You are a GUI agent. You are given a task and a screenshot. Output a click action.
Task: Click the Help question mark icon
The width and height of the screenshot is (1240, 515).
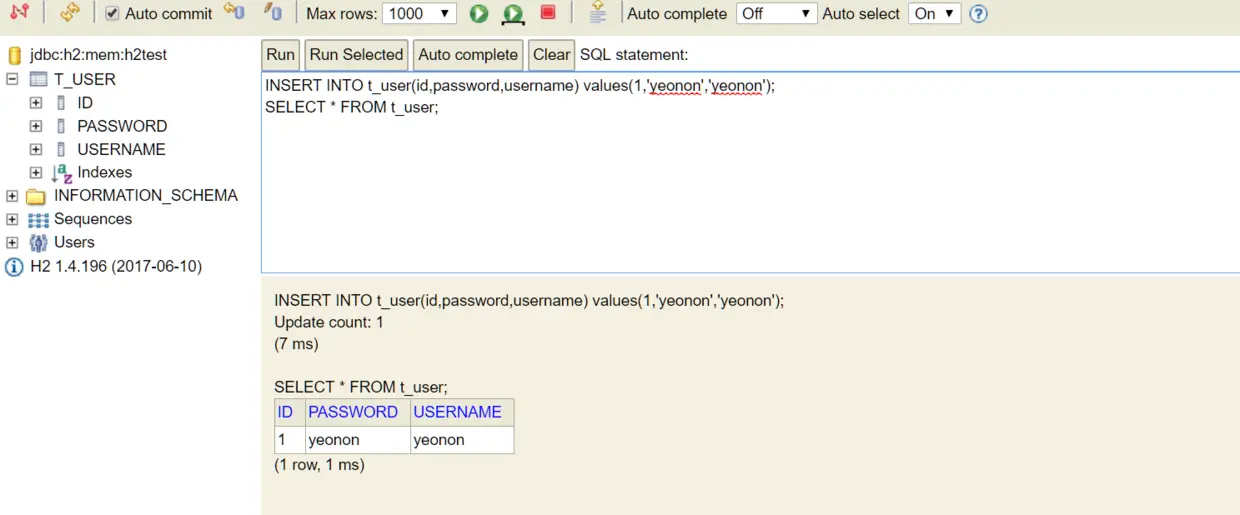[979, 14]
